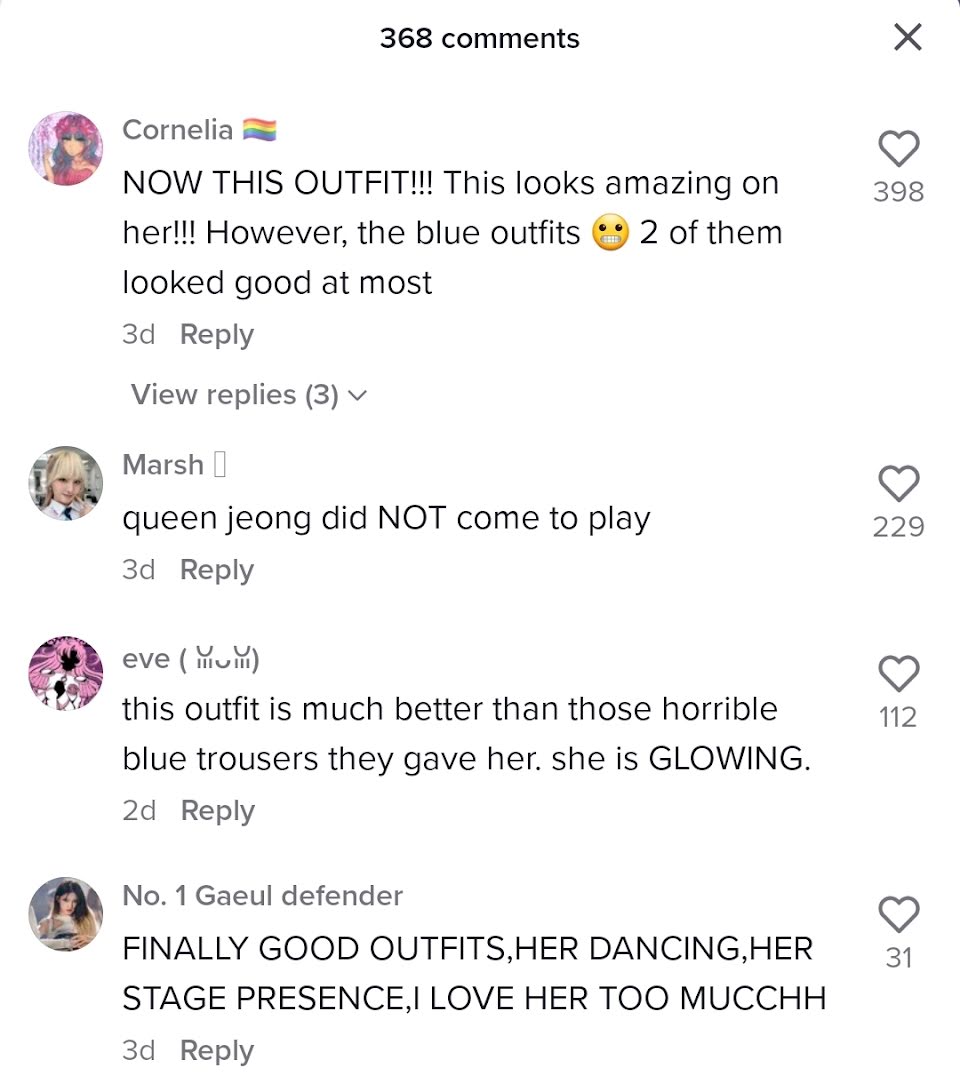
Task: Like eve's comment about blue trousers
Action: (899, 674)
